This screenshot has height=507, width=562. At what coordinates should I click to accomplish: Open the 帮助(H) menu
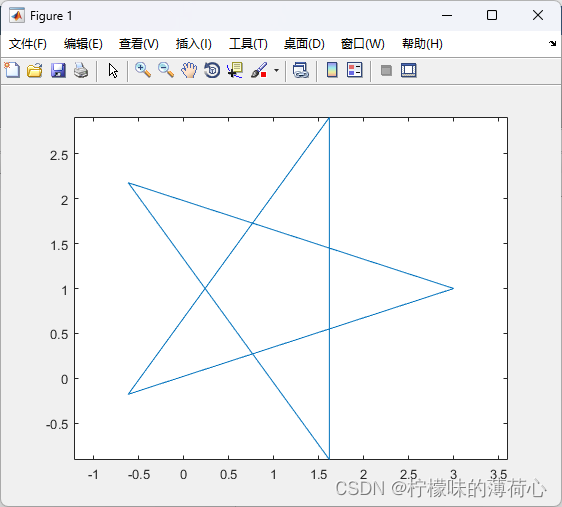tap(422, 44)
